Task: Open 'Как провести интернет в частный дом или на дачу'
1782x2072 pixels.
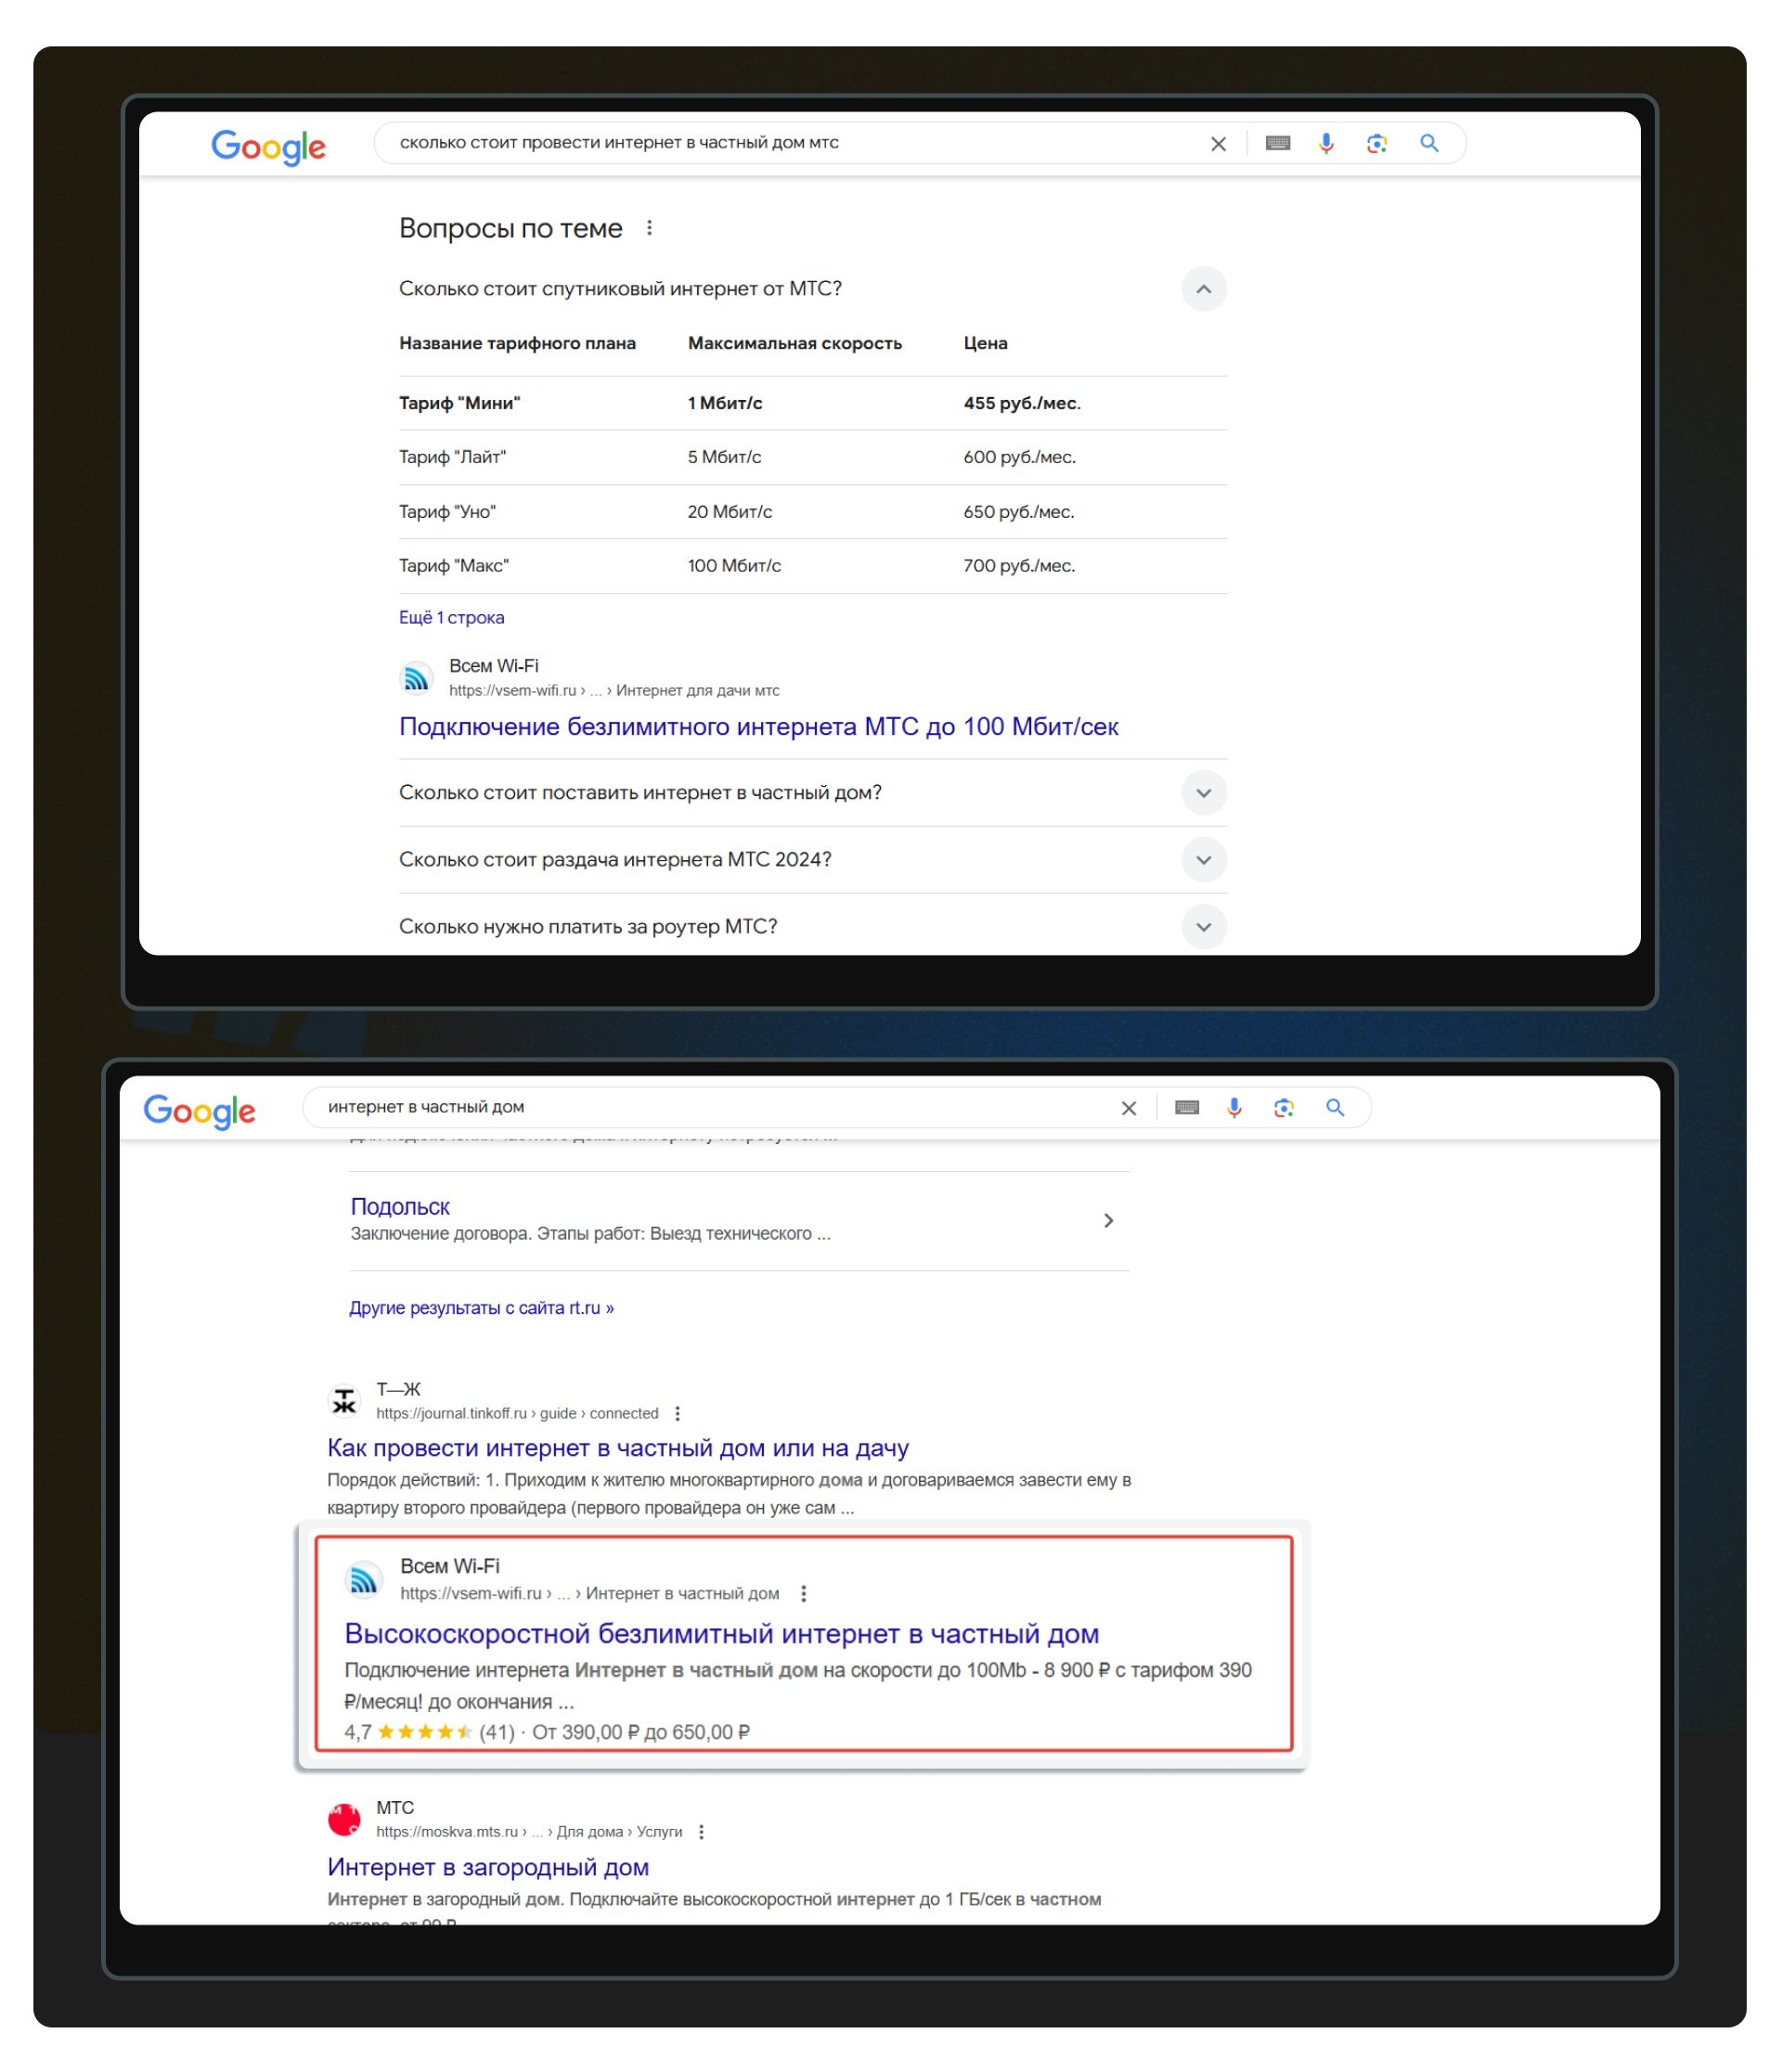Action: pos(618,1448)
